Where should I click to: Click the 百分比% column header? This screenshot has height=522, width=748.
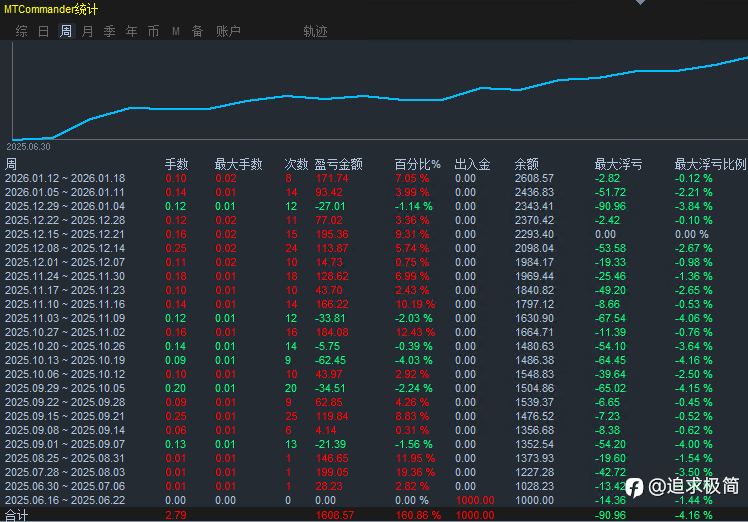click(x=417, y=164)
